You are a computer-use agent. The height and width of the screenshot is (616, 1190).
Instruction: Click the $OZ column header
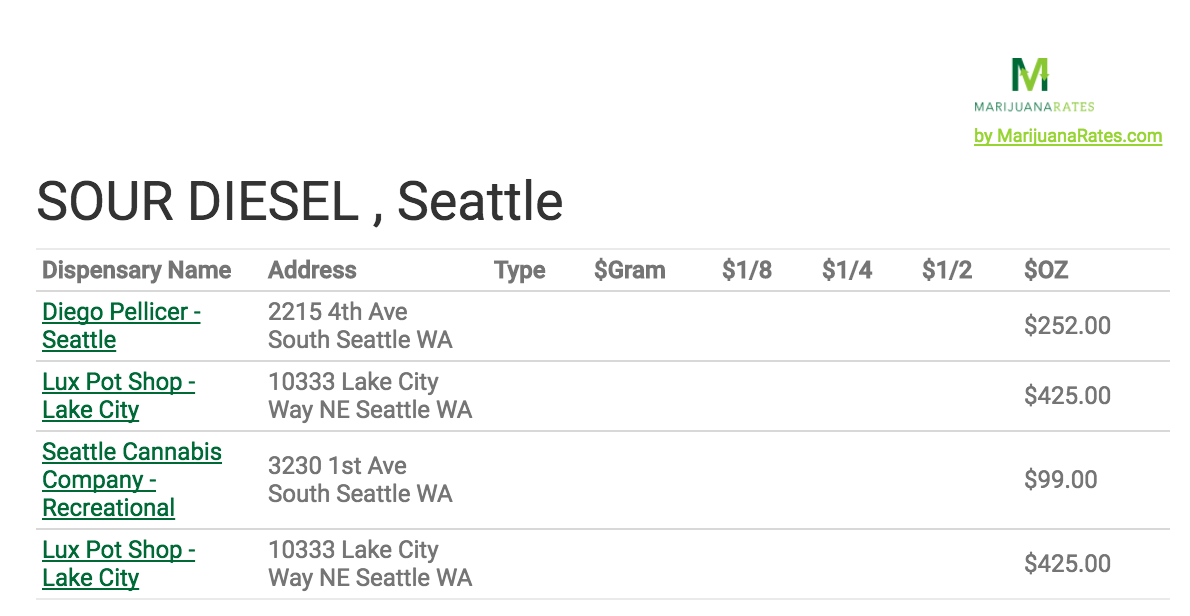(x=1046, y=270)
